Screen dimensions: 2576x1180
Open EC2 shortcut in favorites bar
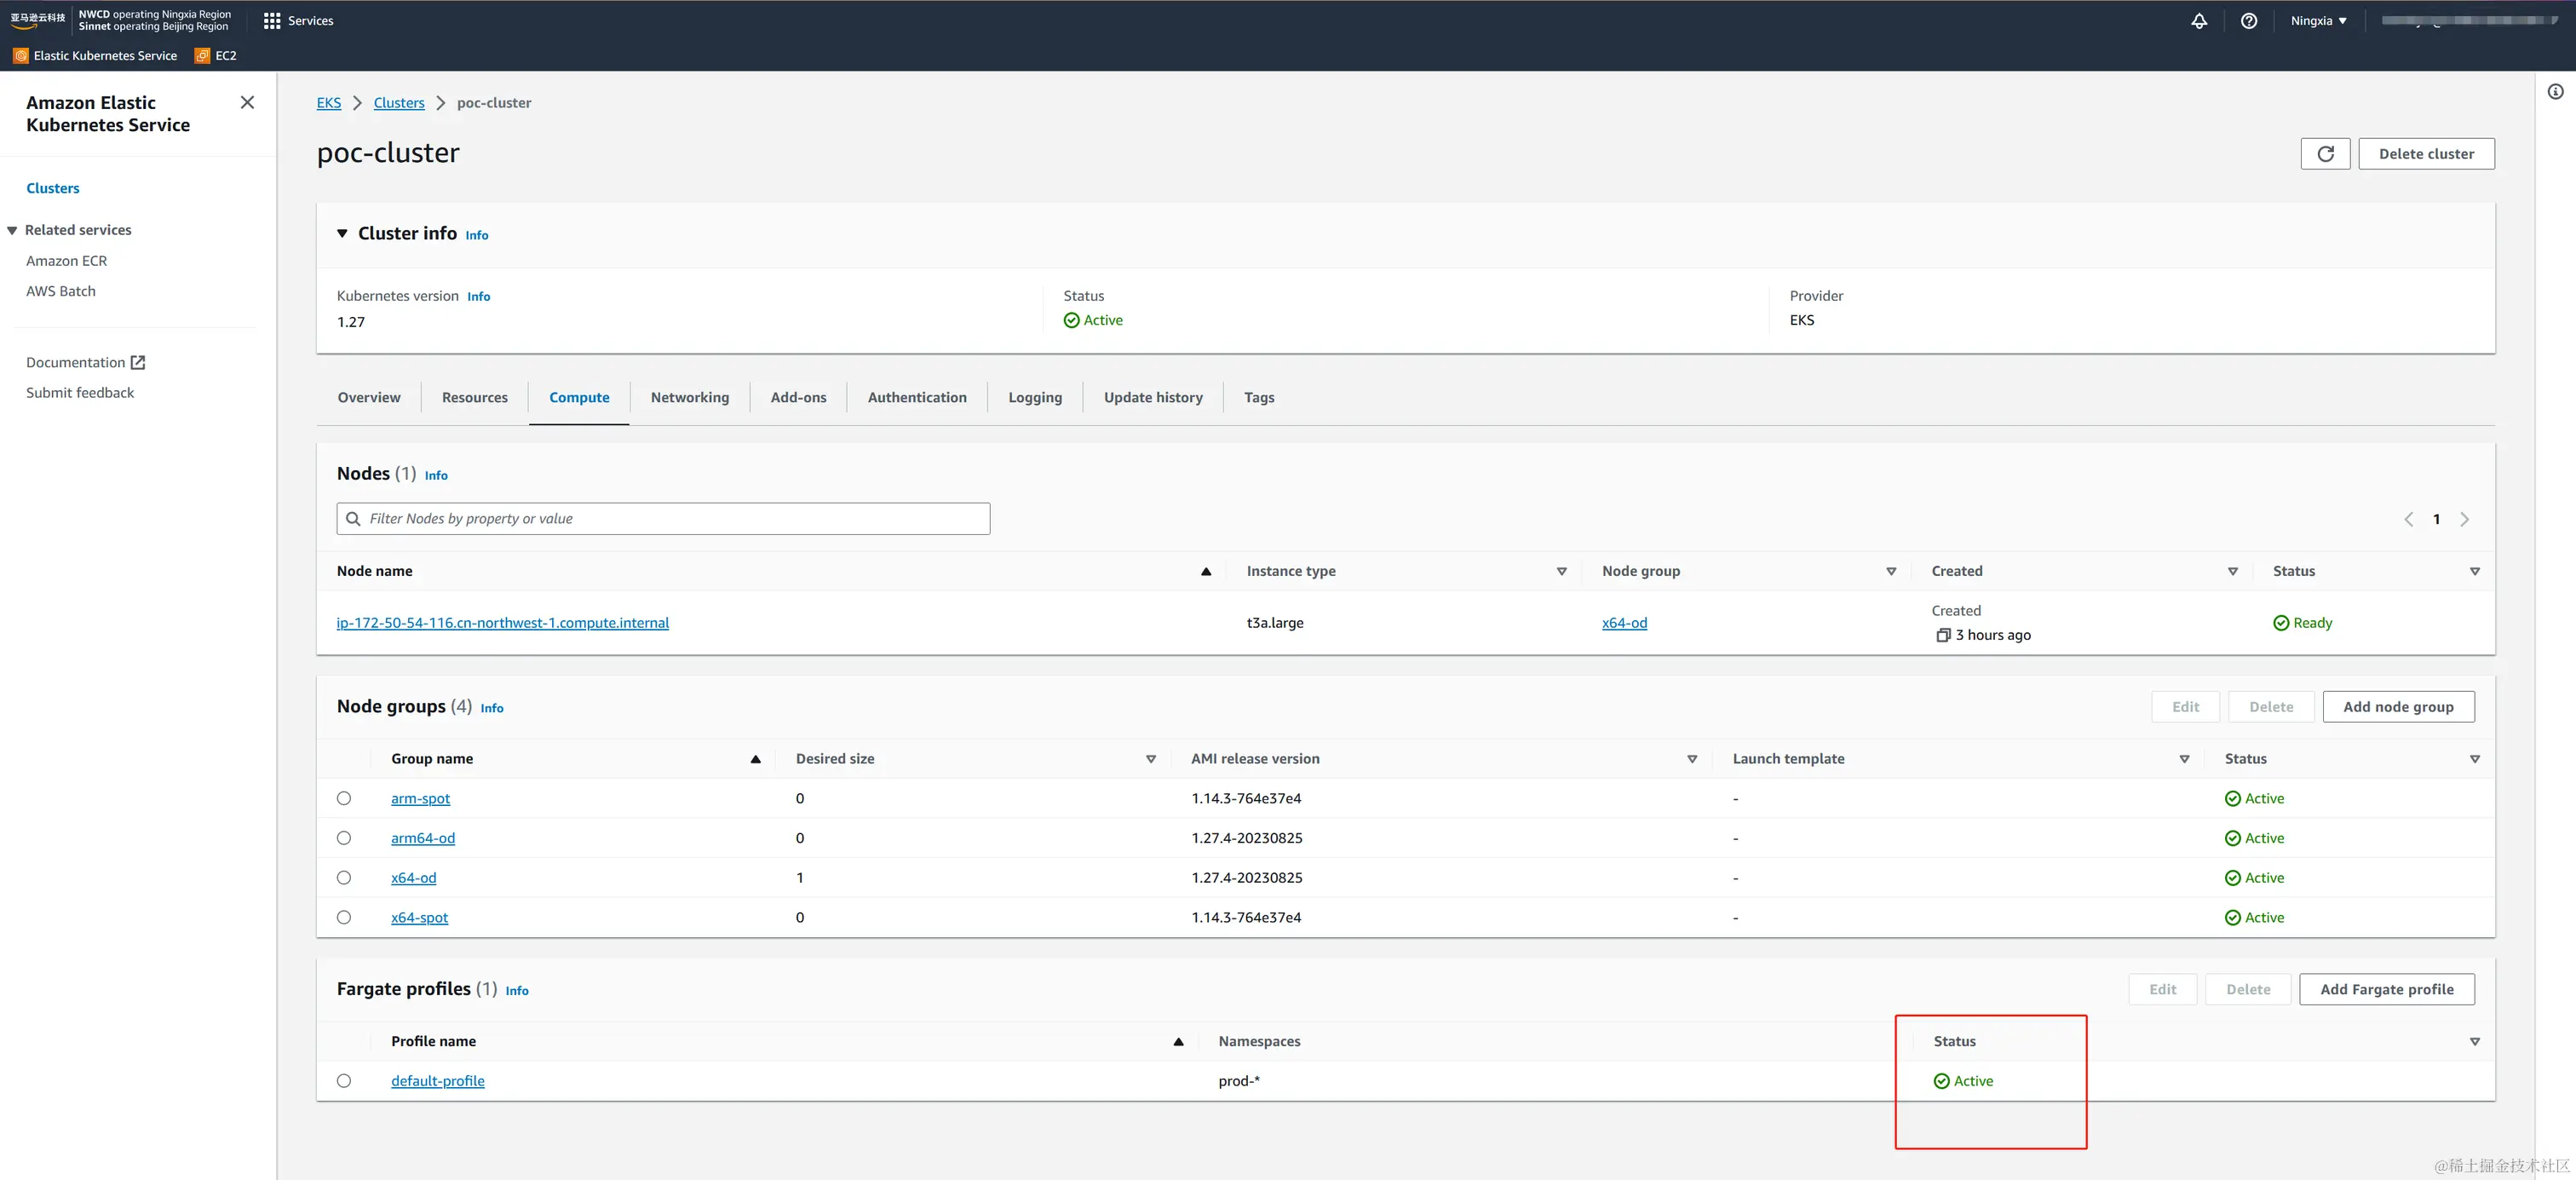click(216, 55)
